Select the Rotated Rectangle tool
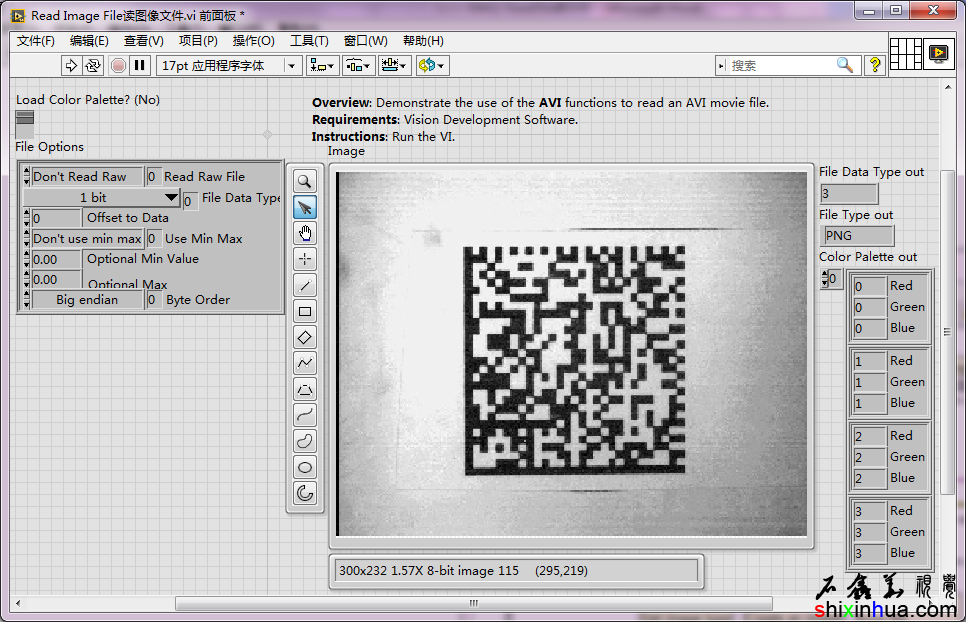 pyautogui.click(x=305, y=337)
